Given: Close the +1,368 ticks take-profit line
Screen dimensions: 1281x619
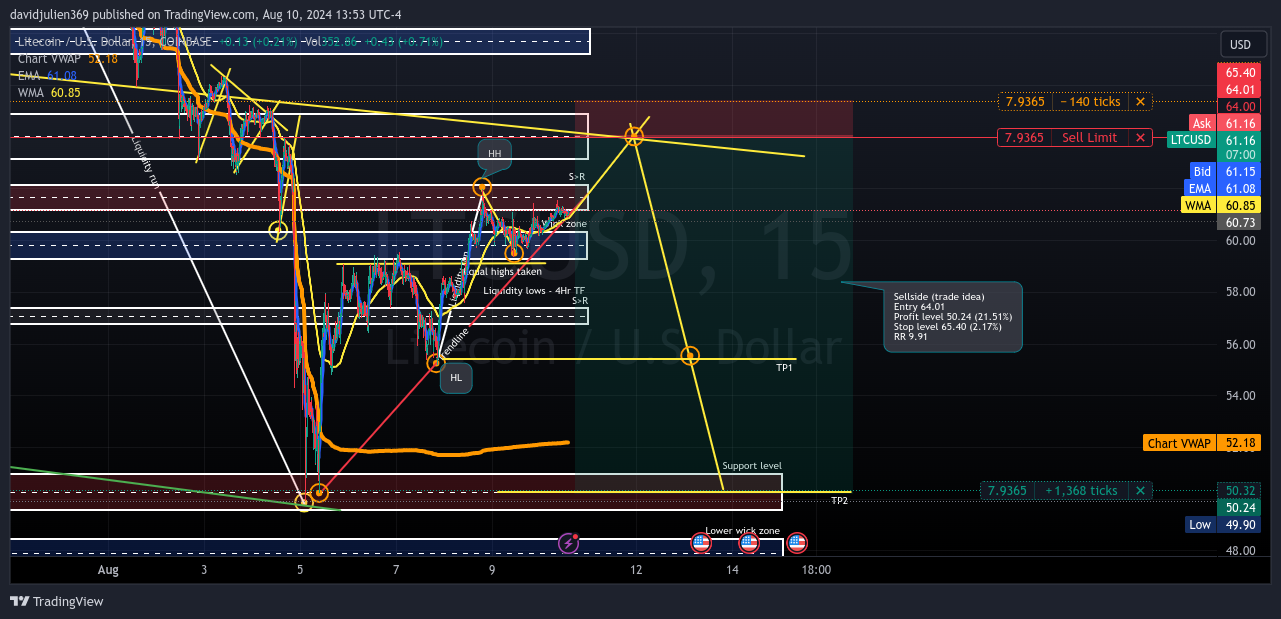Looking at the screenshot, I should (x=1140, y=491).
